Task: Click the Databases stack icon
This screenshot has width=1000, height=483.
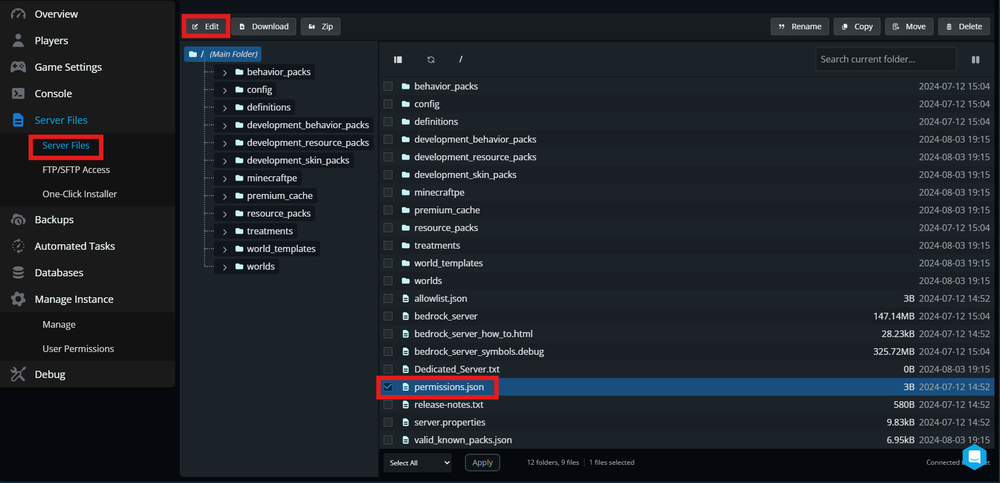Action: coord(18,272)
